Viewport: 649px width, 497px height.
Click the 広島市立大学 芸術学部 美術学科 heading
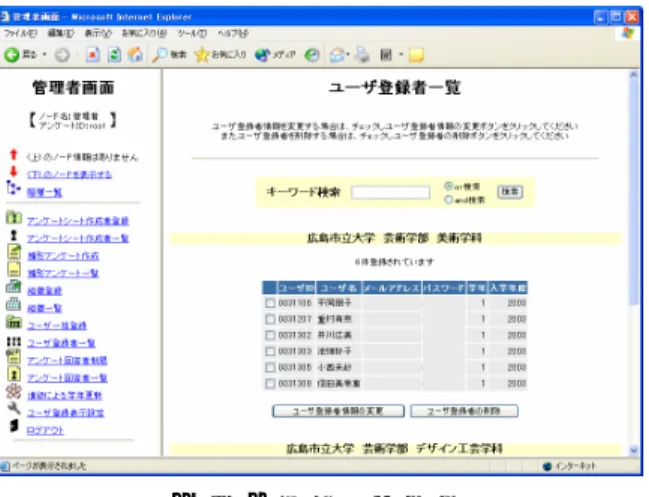coord(394,238)
